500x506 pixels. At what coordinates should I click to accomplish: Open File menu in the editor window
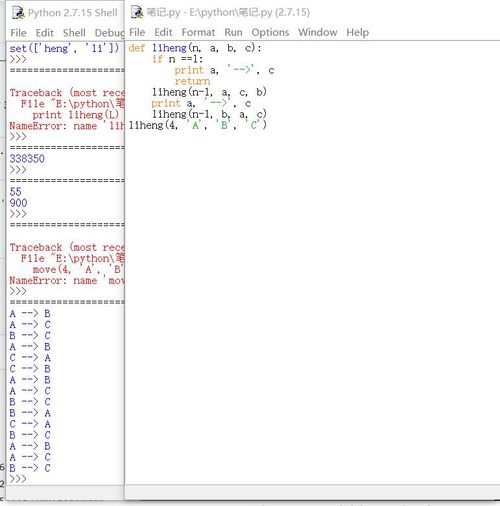point(137,32)
